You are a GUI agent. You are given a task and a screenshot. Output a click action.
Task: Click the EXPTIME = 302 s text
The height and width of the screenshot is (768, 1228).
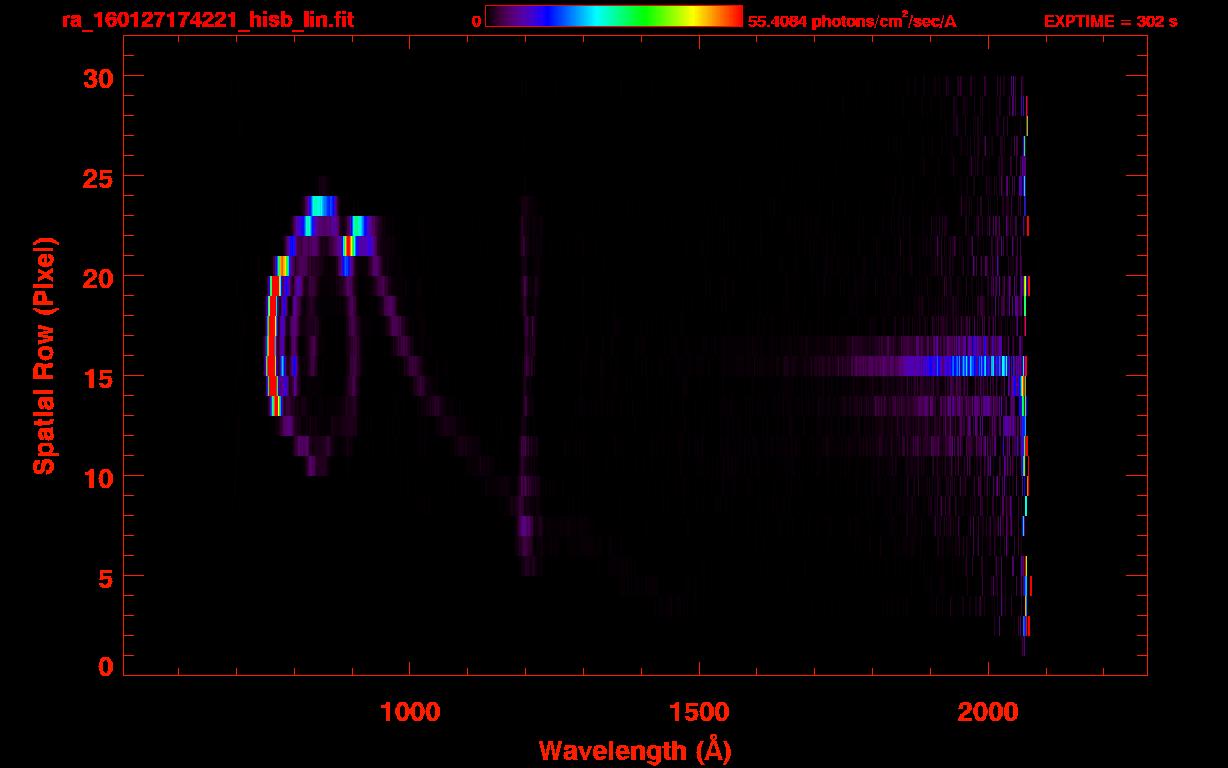click(x=1110, y=21)
